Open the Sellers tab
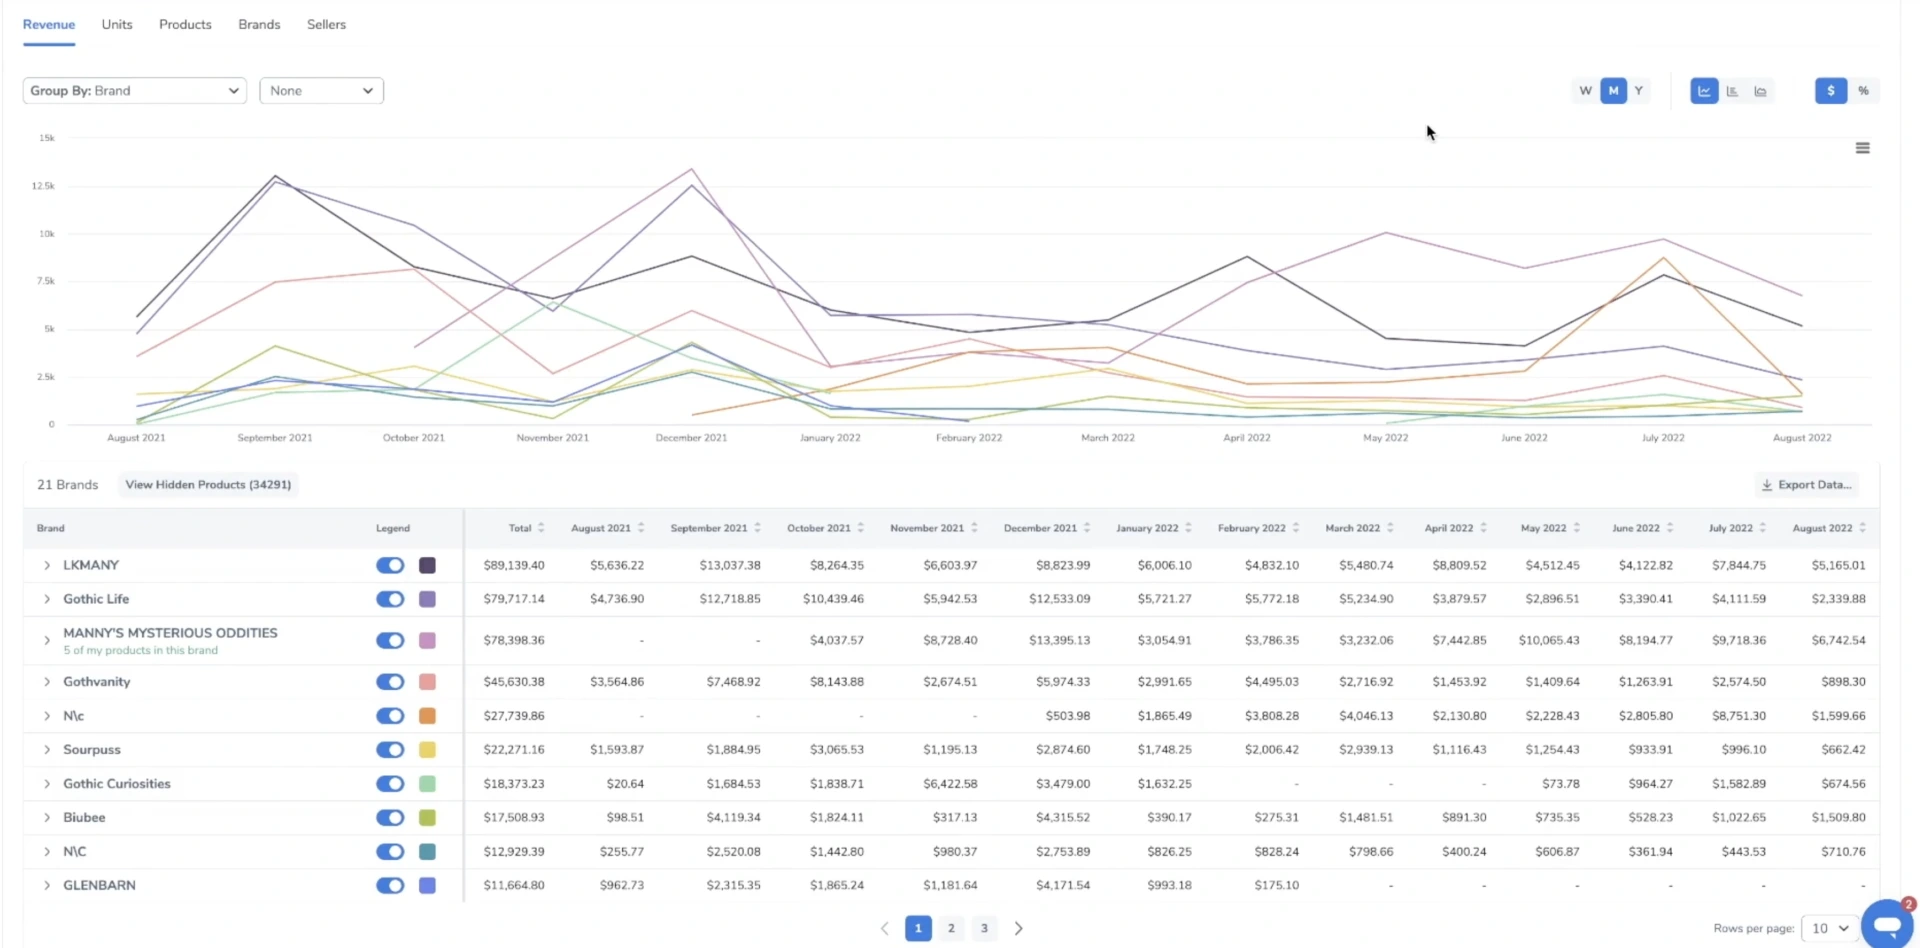 [x=326, y=24]
